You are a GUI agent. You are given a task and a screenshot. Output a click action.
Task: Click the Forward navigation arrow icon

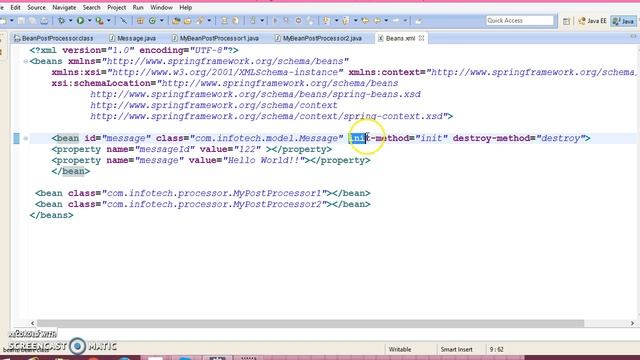[x=396, y=20]
